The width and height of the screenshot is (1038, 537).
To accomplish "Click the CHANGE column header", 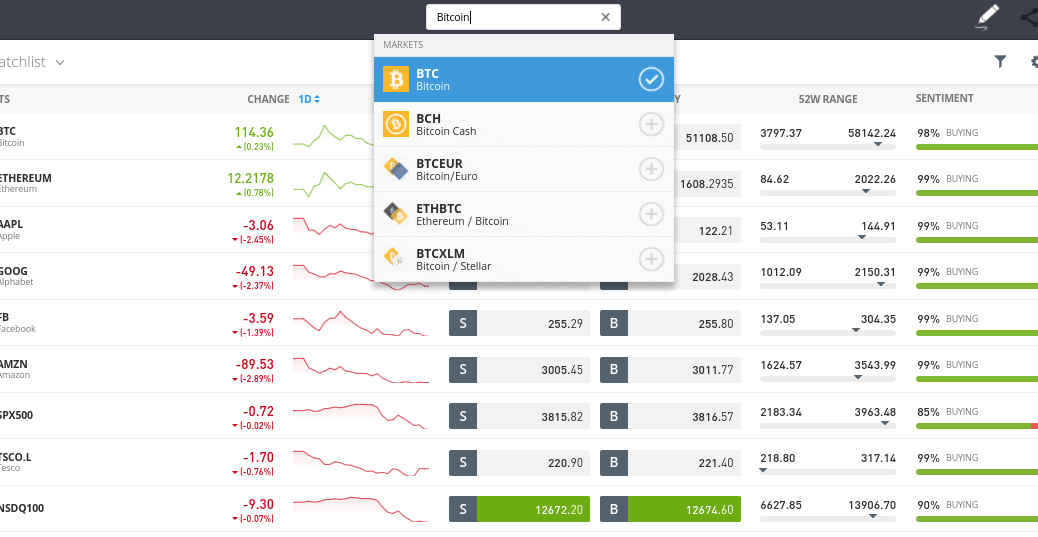I will 268,99.
